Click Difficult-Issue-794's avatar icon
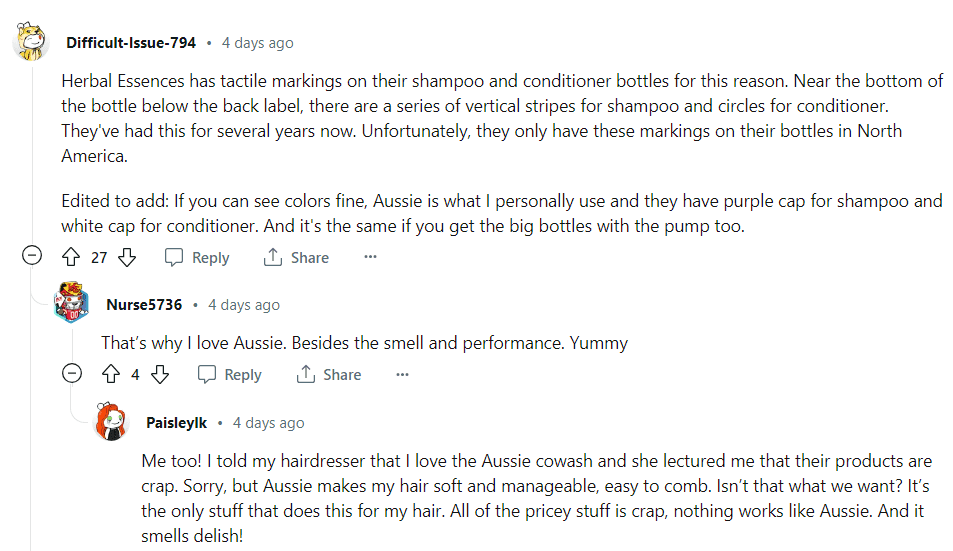This screenshot has width=953, height=551. pyautogui.click(x=32, y=42)
